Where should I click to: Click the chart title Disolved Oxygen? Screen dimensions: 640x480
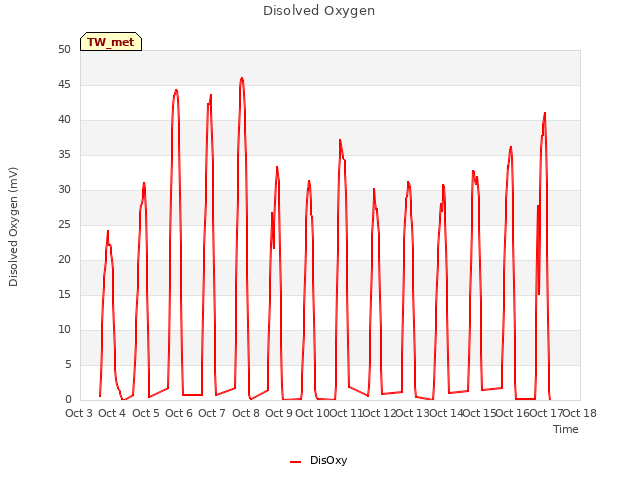(x=319, y=11)
